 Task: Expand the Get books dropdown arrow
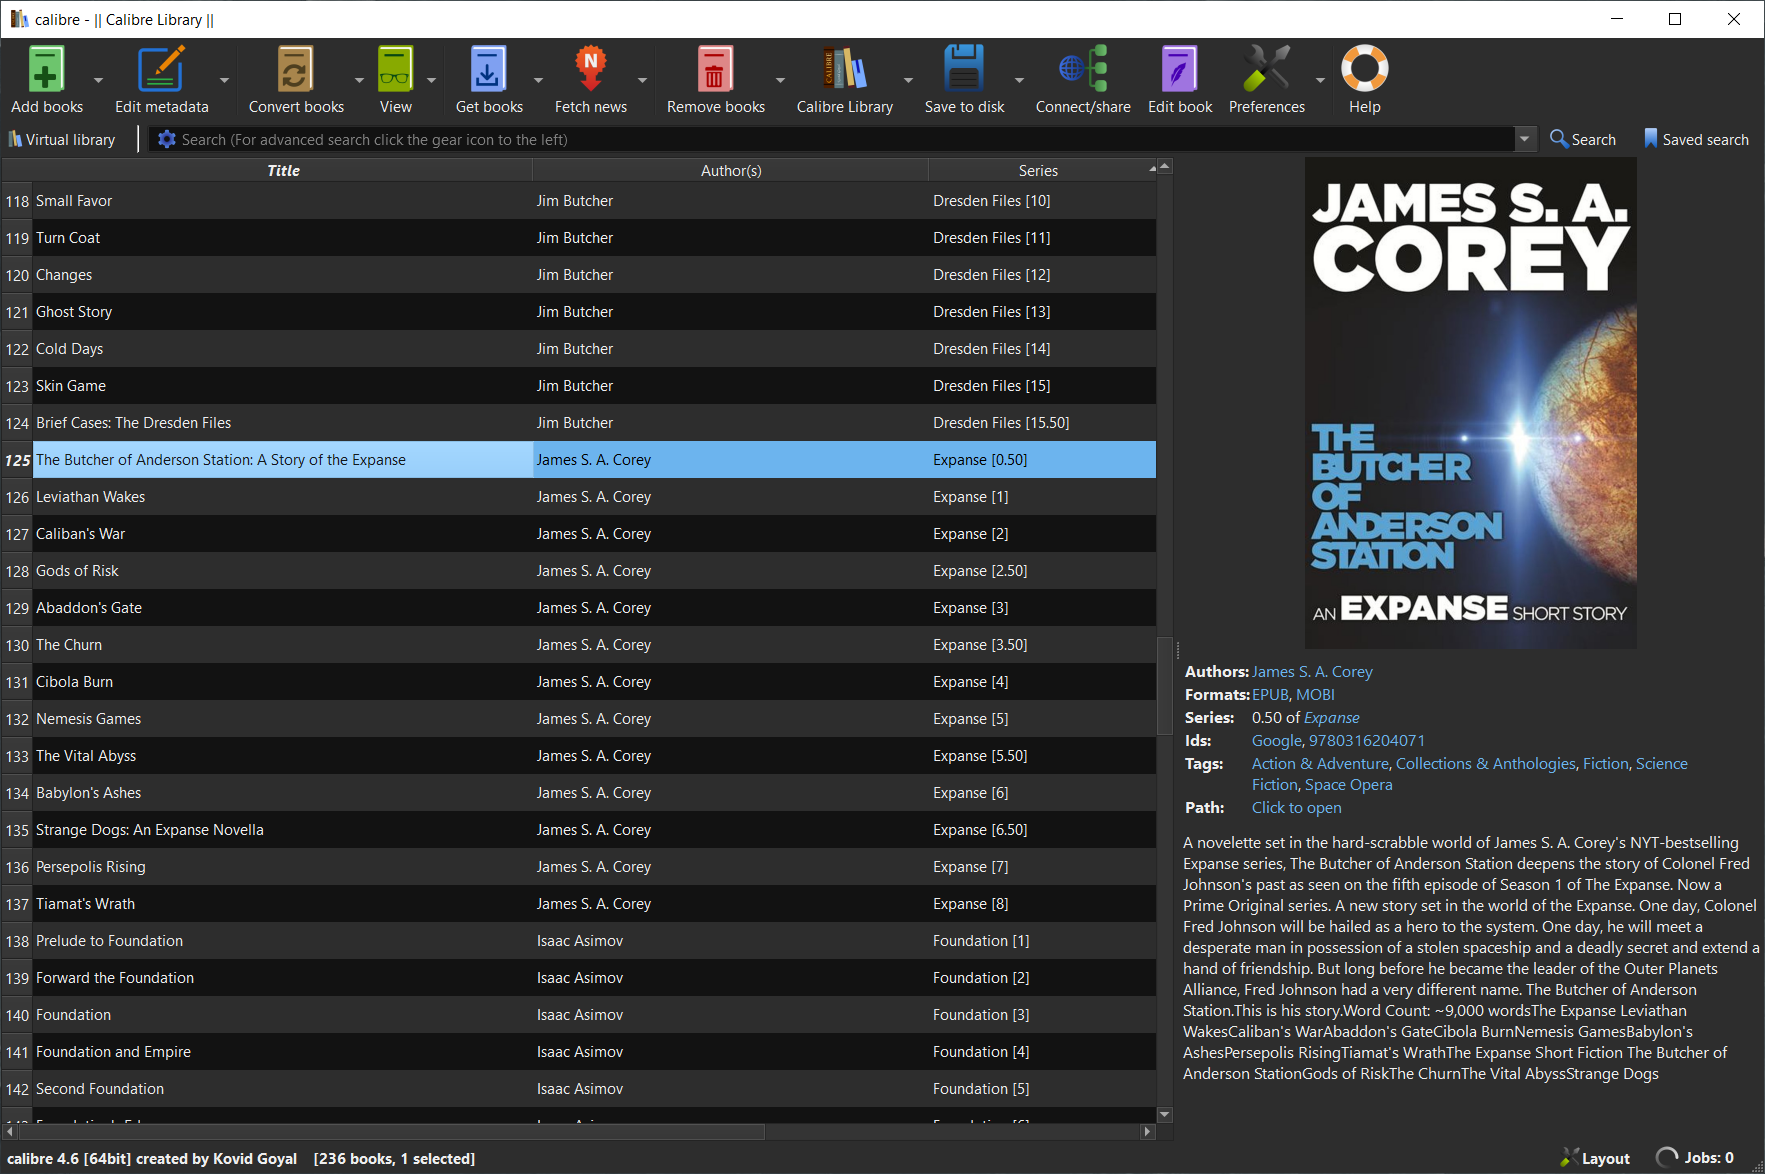[x=538, y=80]
